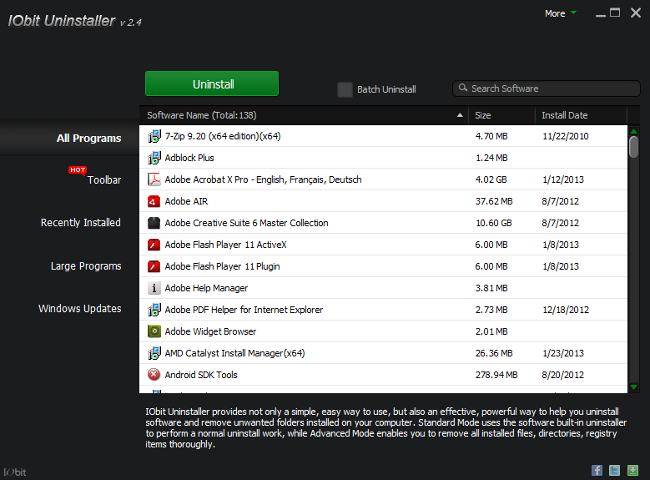Screen dimensions: 650x480
Task: Click the Adobe Help Manager icon
Action: (x=154, y=288)
